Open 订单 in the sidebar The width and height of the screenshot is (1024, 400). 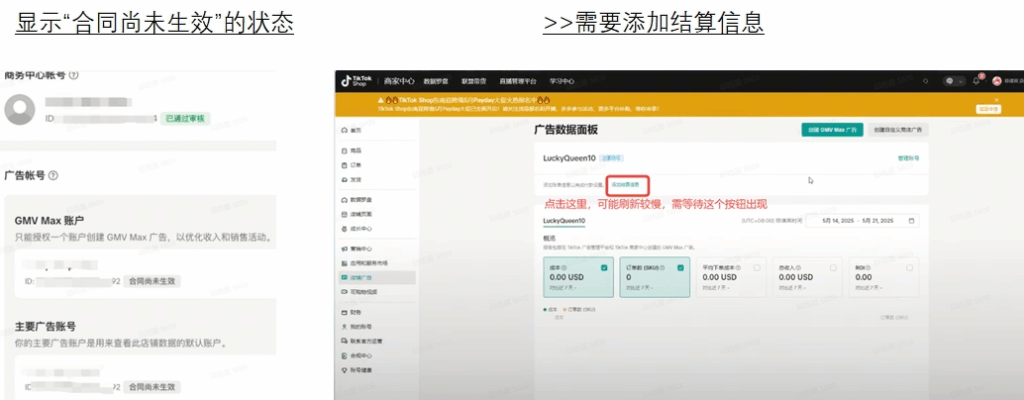351,165
